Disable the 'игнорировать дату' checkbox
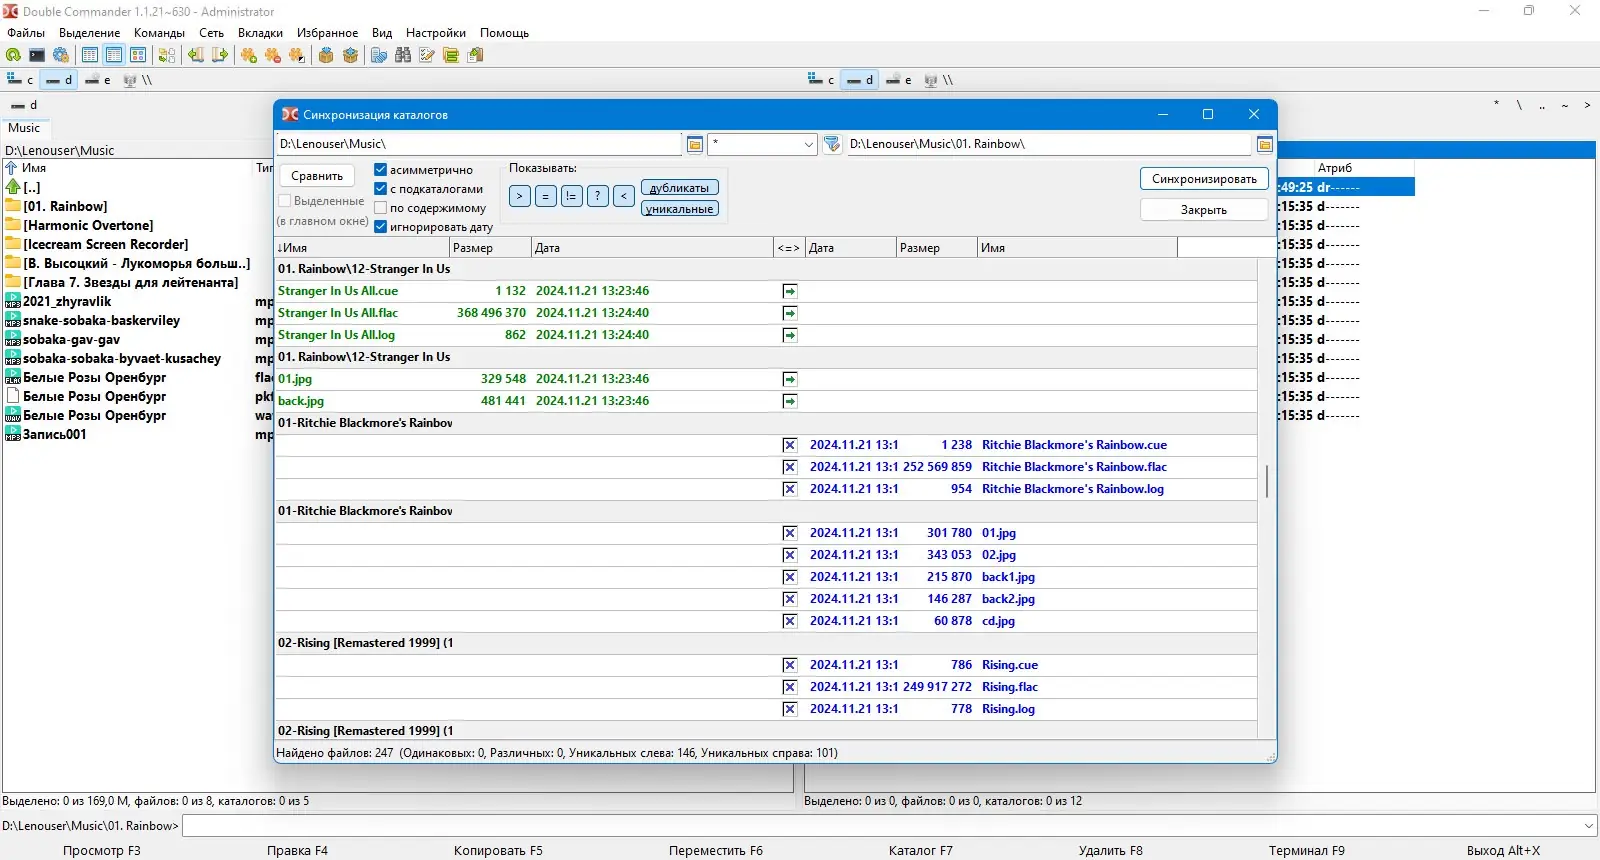This screenshot has height=860, width=1600. pyautogui.click(x=380, y=227)
